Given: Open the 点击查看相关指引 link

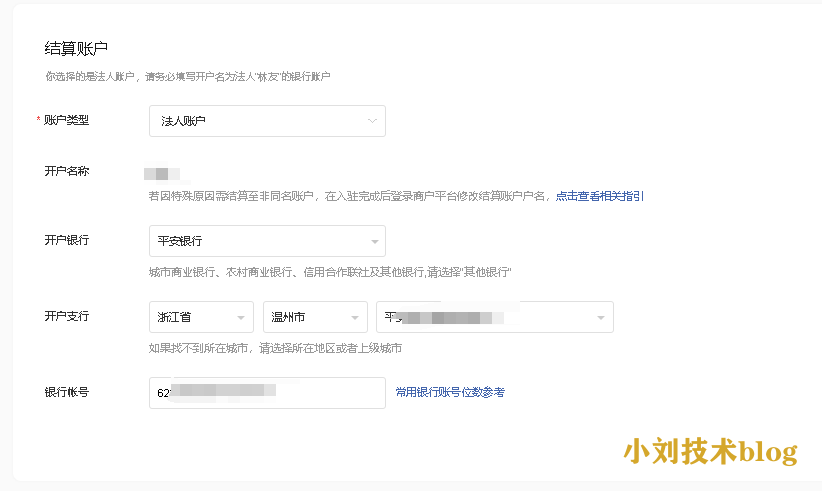Looking at the screenshot, I should click(600, 196).
